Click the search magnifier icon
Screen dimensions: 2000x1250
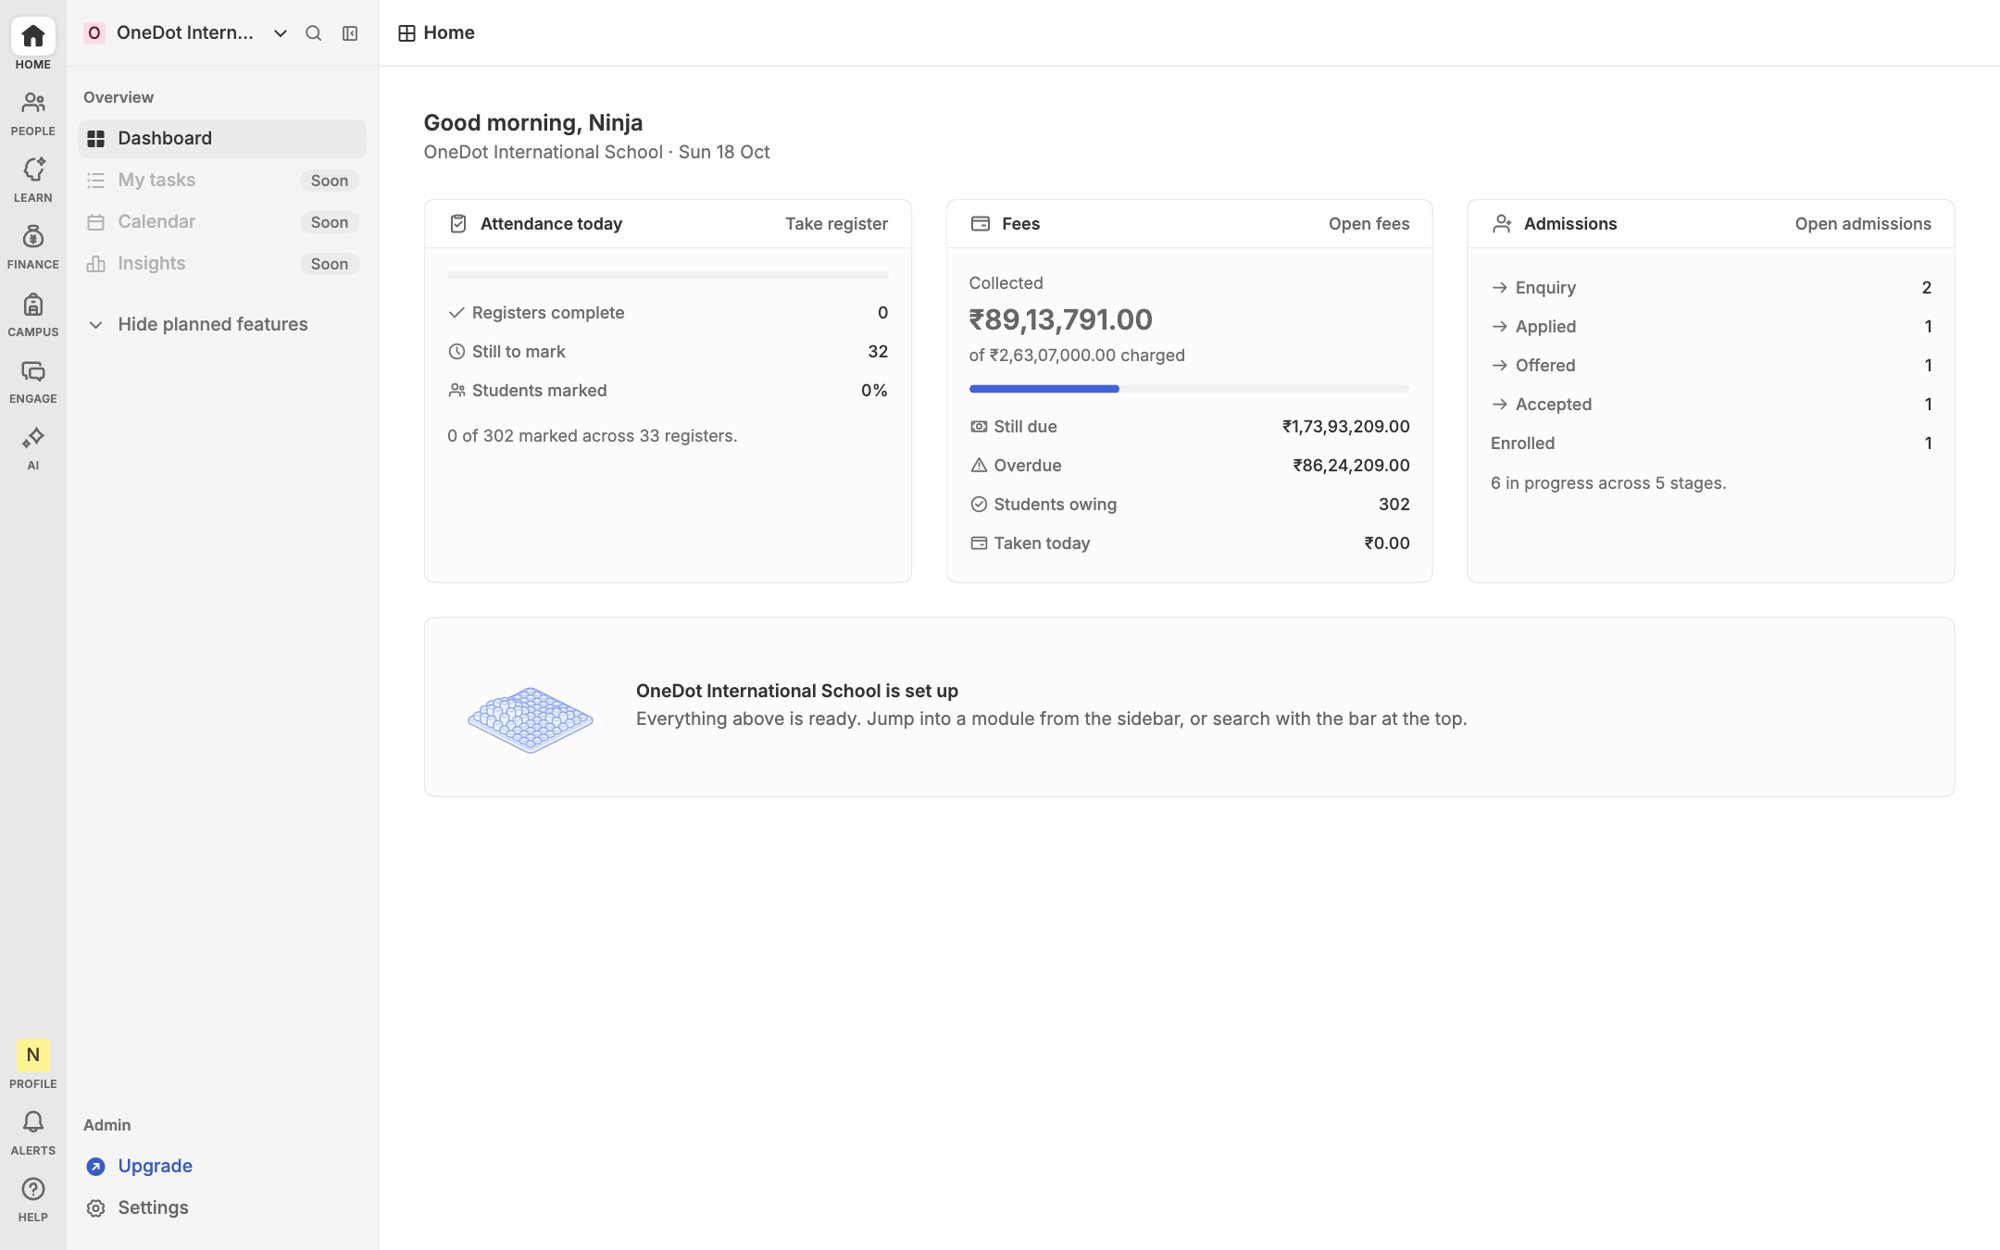click(313, 33)
